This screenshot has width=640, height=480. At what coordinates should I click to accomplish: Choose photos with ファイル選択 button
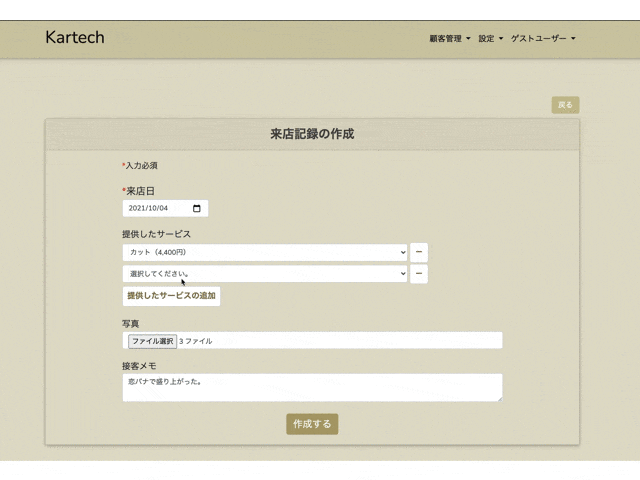pyautogui.click(x=152, y=341)
